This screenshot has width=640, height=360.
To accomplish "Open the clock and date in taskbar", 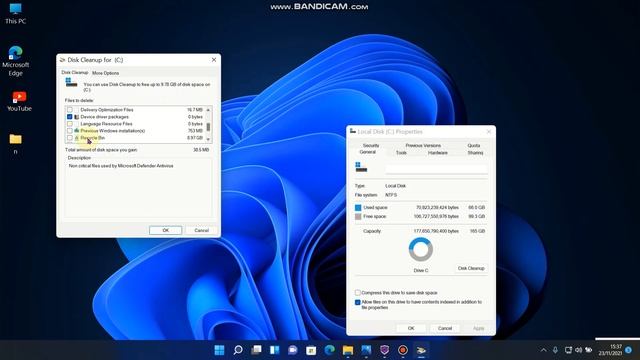I will click(x=611, y=350).
